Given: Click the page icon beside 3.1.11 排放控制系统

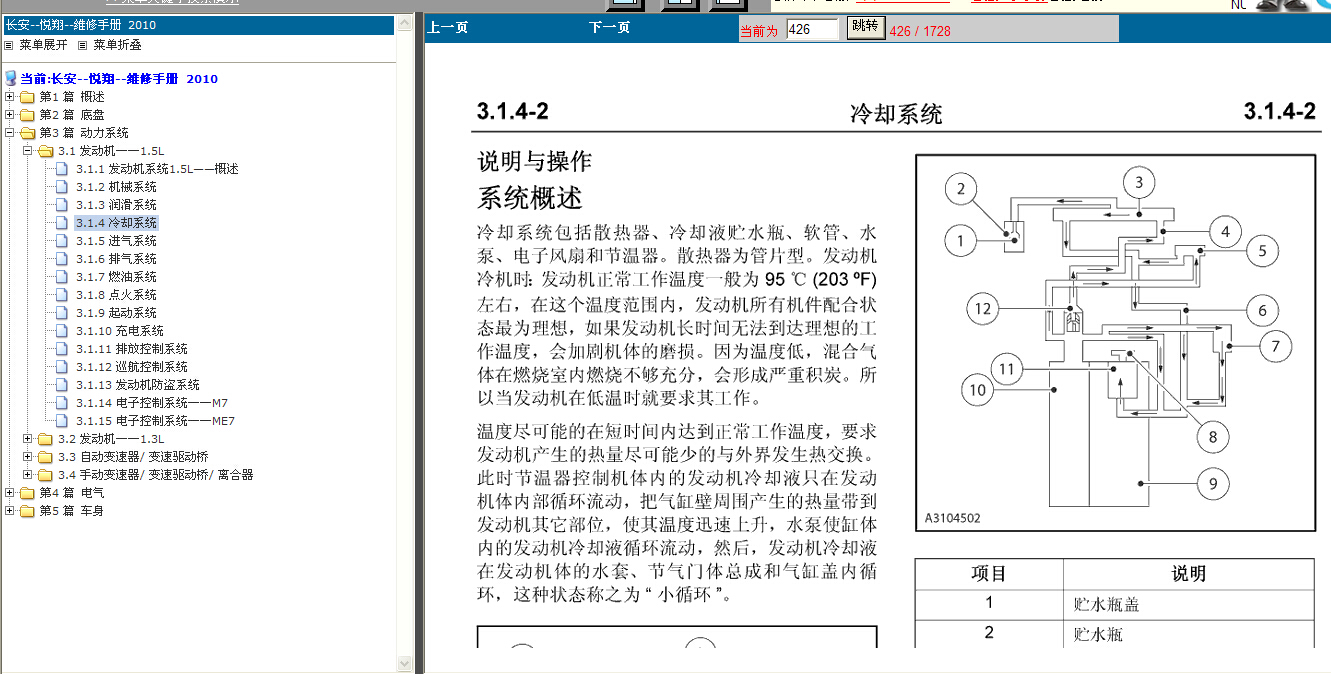Looking at the screenshot, I should 63,349.
